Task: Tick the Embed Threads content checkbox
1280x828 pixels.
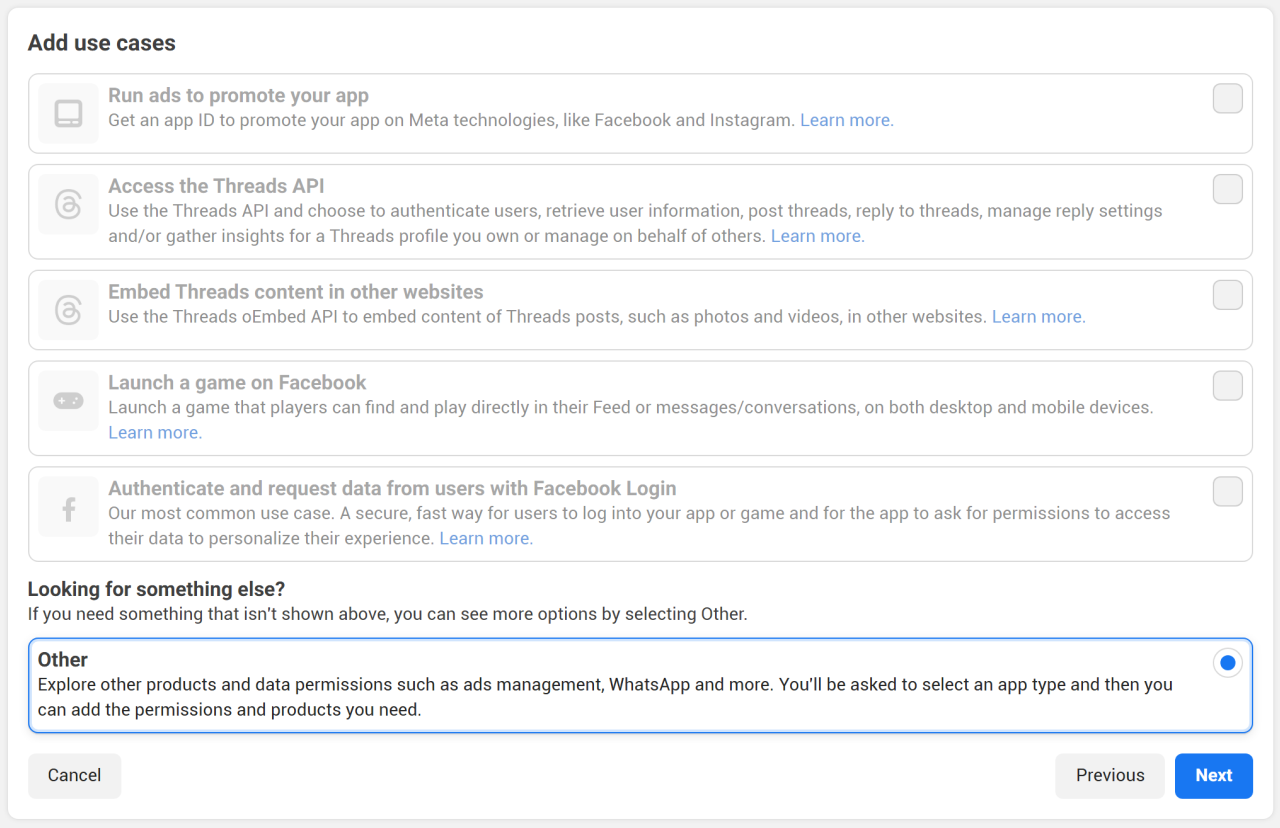Action: coord(1227,295)
